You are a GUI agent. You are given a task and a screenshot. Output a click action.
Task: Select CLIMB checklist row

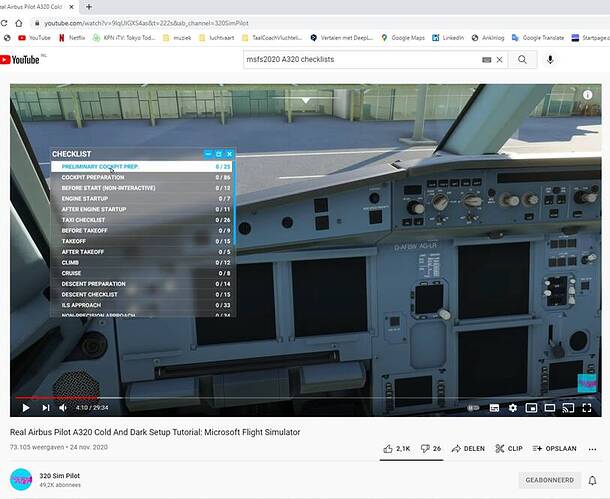(x=142, y=263)
